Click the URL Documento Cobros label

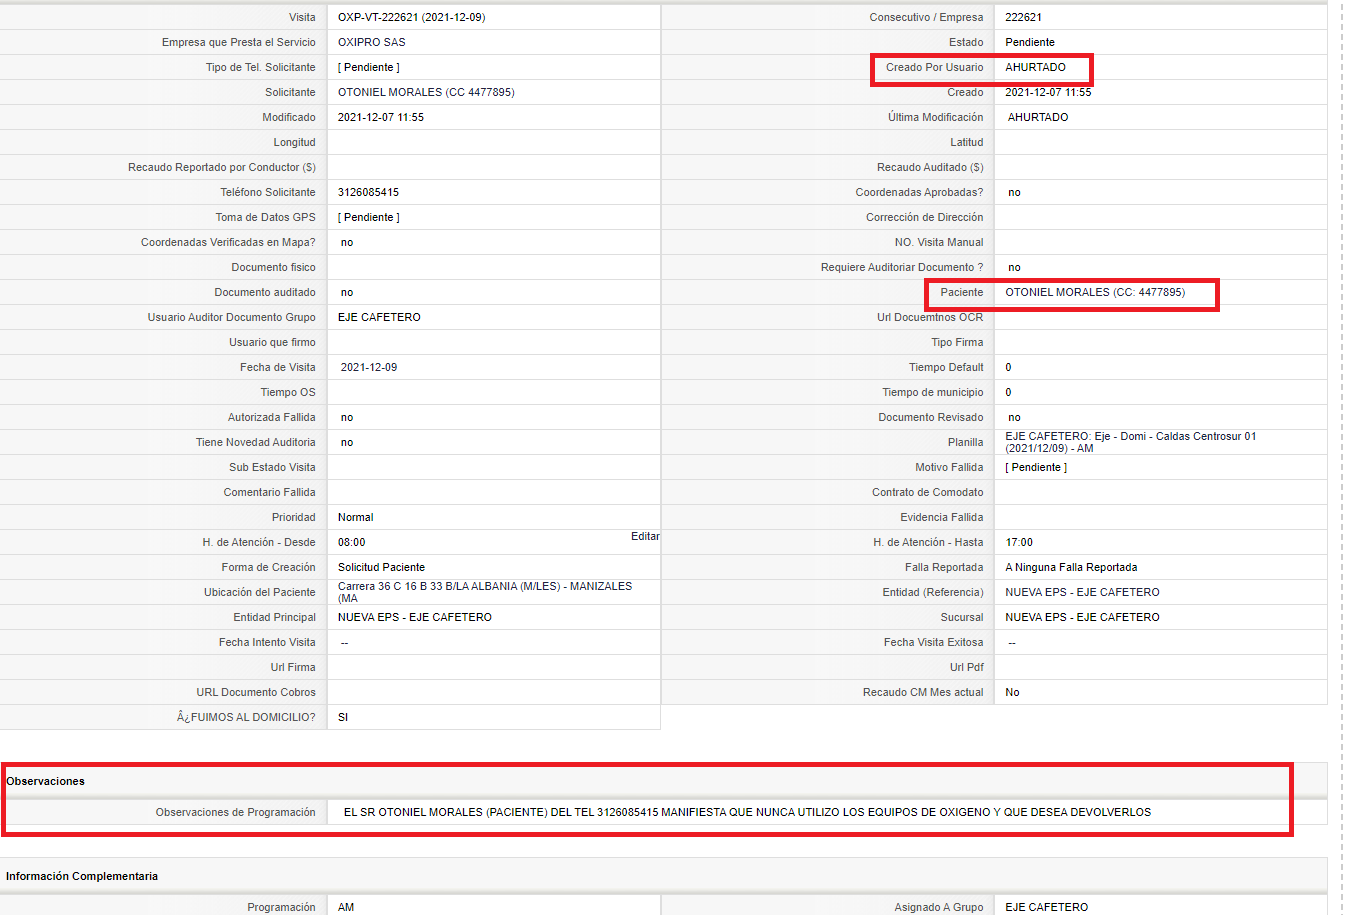(x=256, y=692)
